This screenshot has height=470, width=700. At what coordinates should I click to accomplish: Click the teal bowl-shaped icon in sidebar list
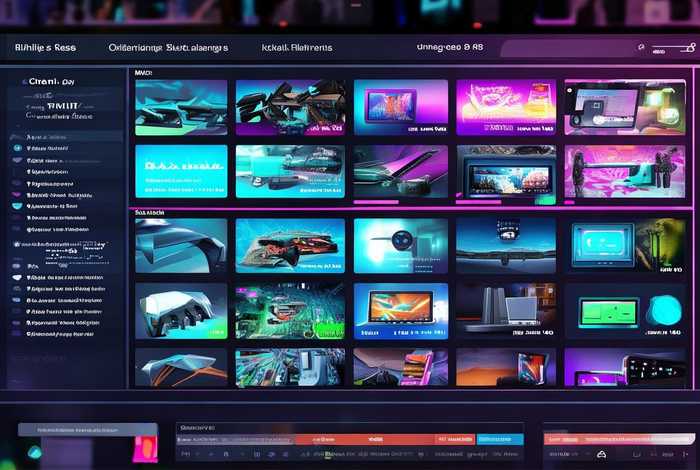(17, 206)
